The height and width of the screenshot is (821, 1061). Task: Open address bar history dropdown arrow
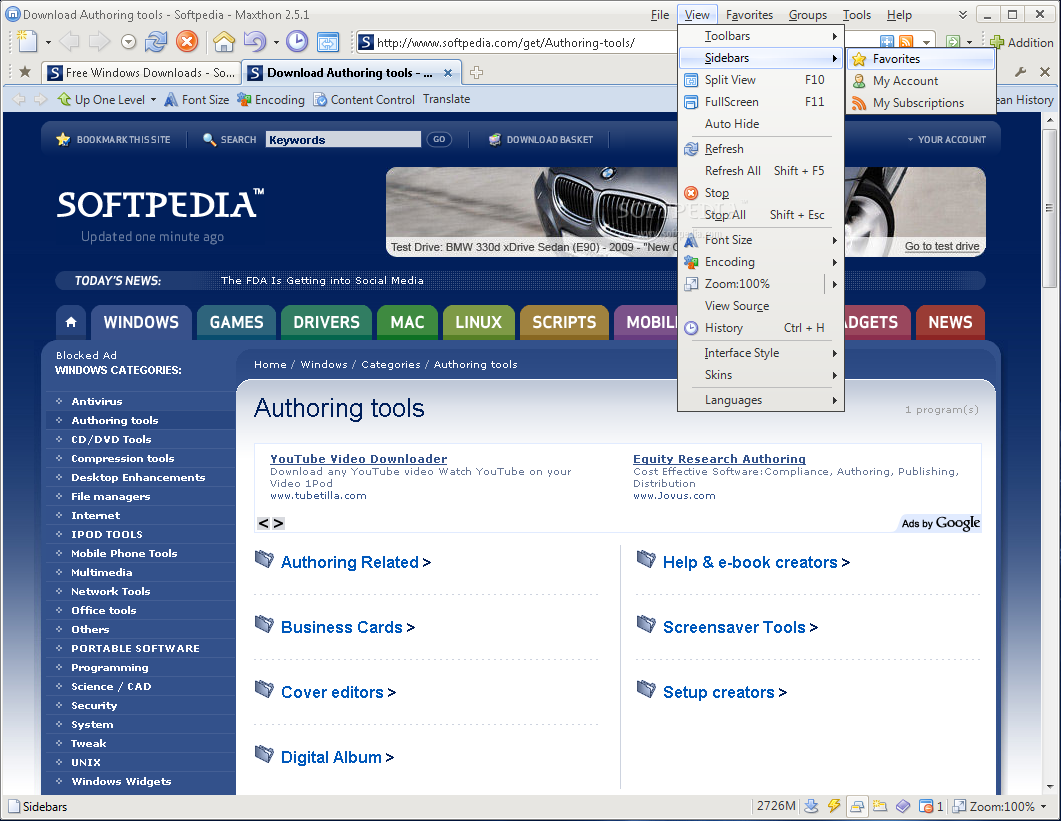(926, 43)
